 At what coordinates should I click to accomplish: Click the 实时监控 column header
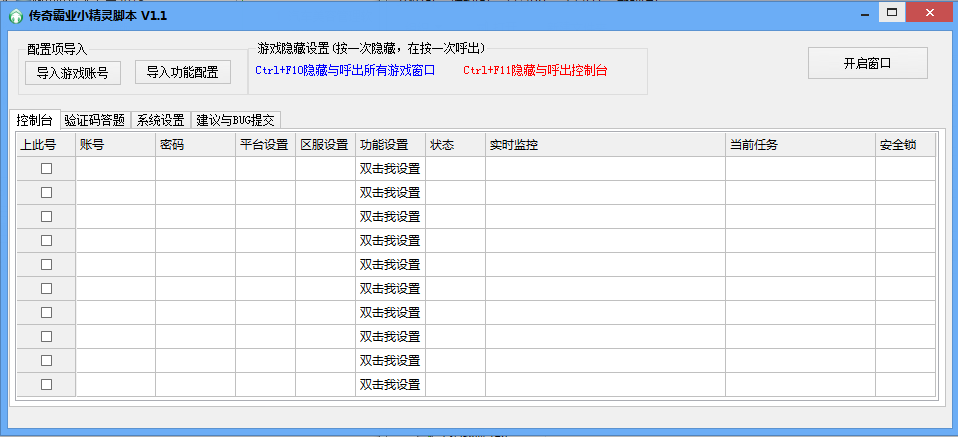[x=605, y=145]
